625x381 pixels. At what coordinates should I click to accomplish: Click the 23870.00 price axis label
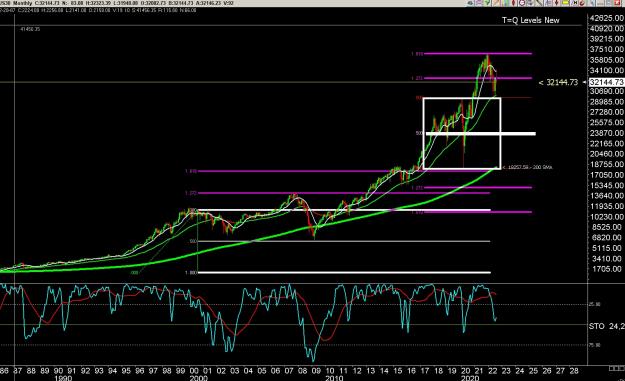click(606, 133)
